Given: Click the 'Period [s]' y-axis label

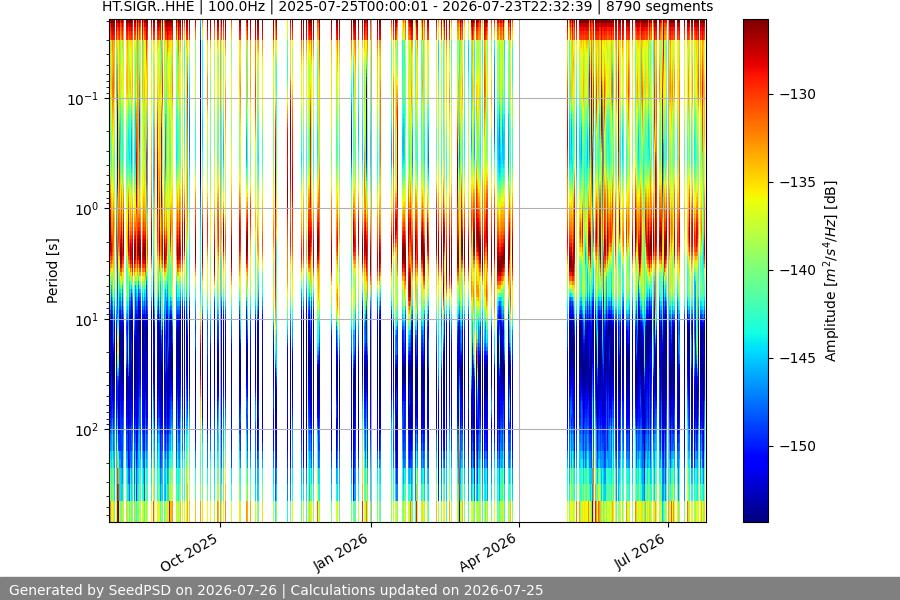Looking at the screenshot, I should (x=52, y=271).
